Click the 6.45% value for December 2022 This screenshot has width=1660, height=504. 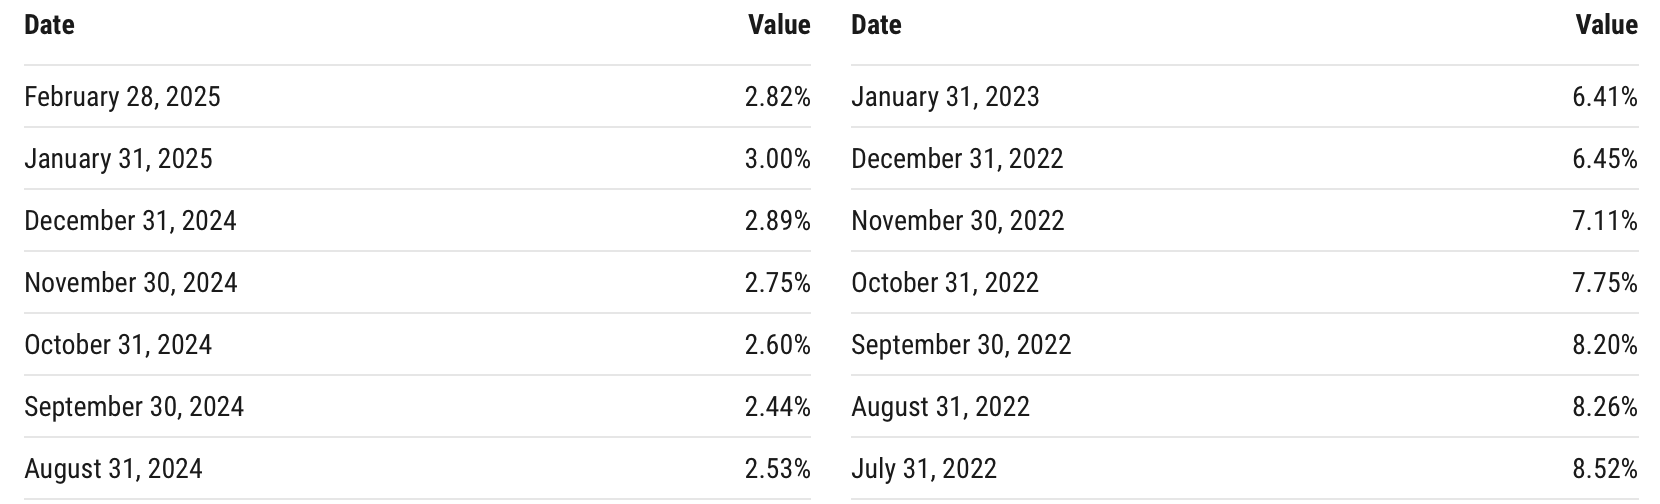click(1605, 159)
